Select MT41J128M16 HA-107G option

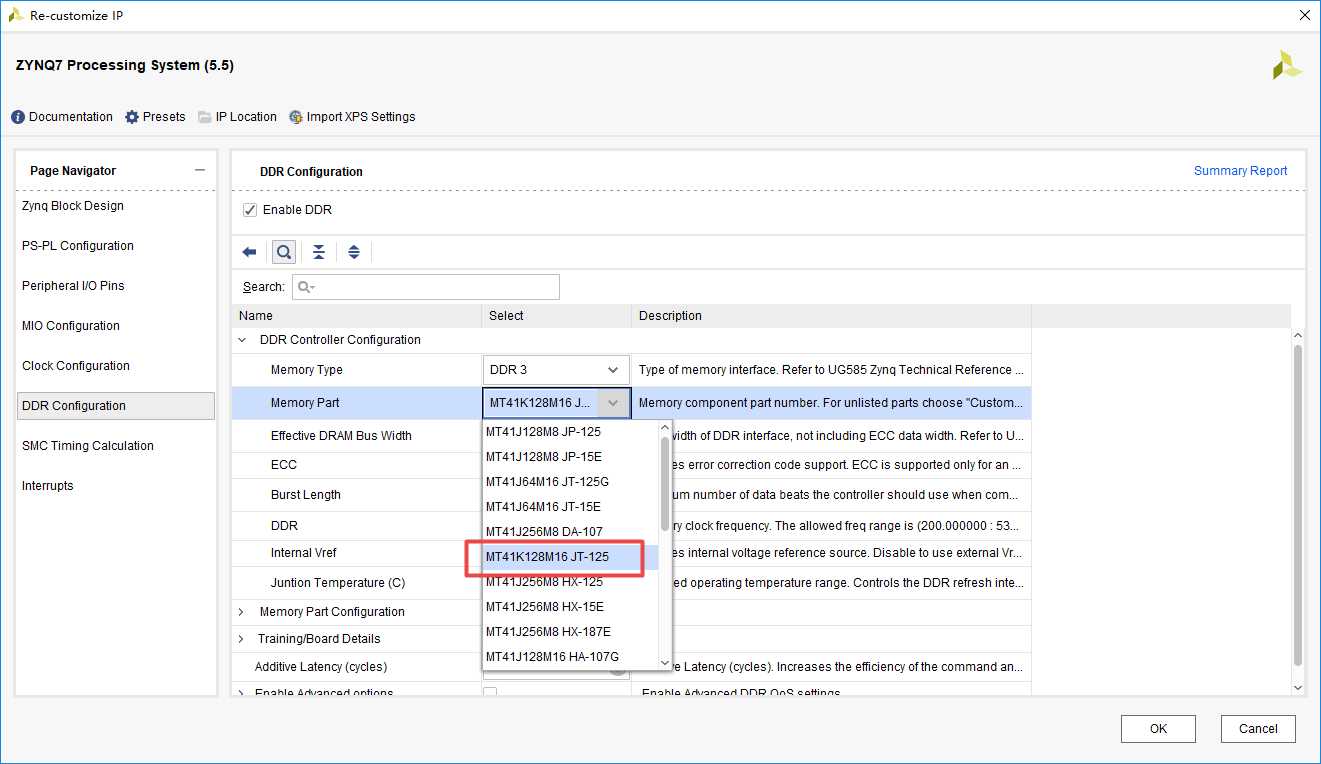[570, 657]
